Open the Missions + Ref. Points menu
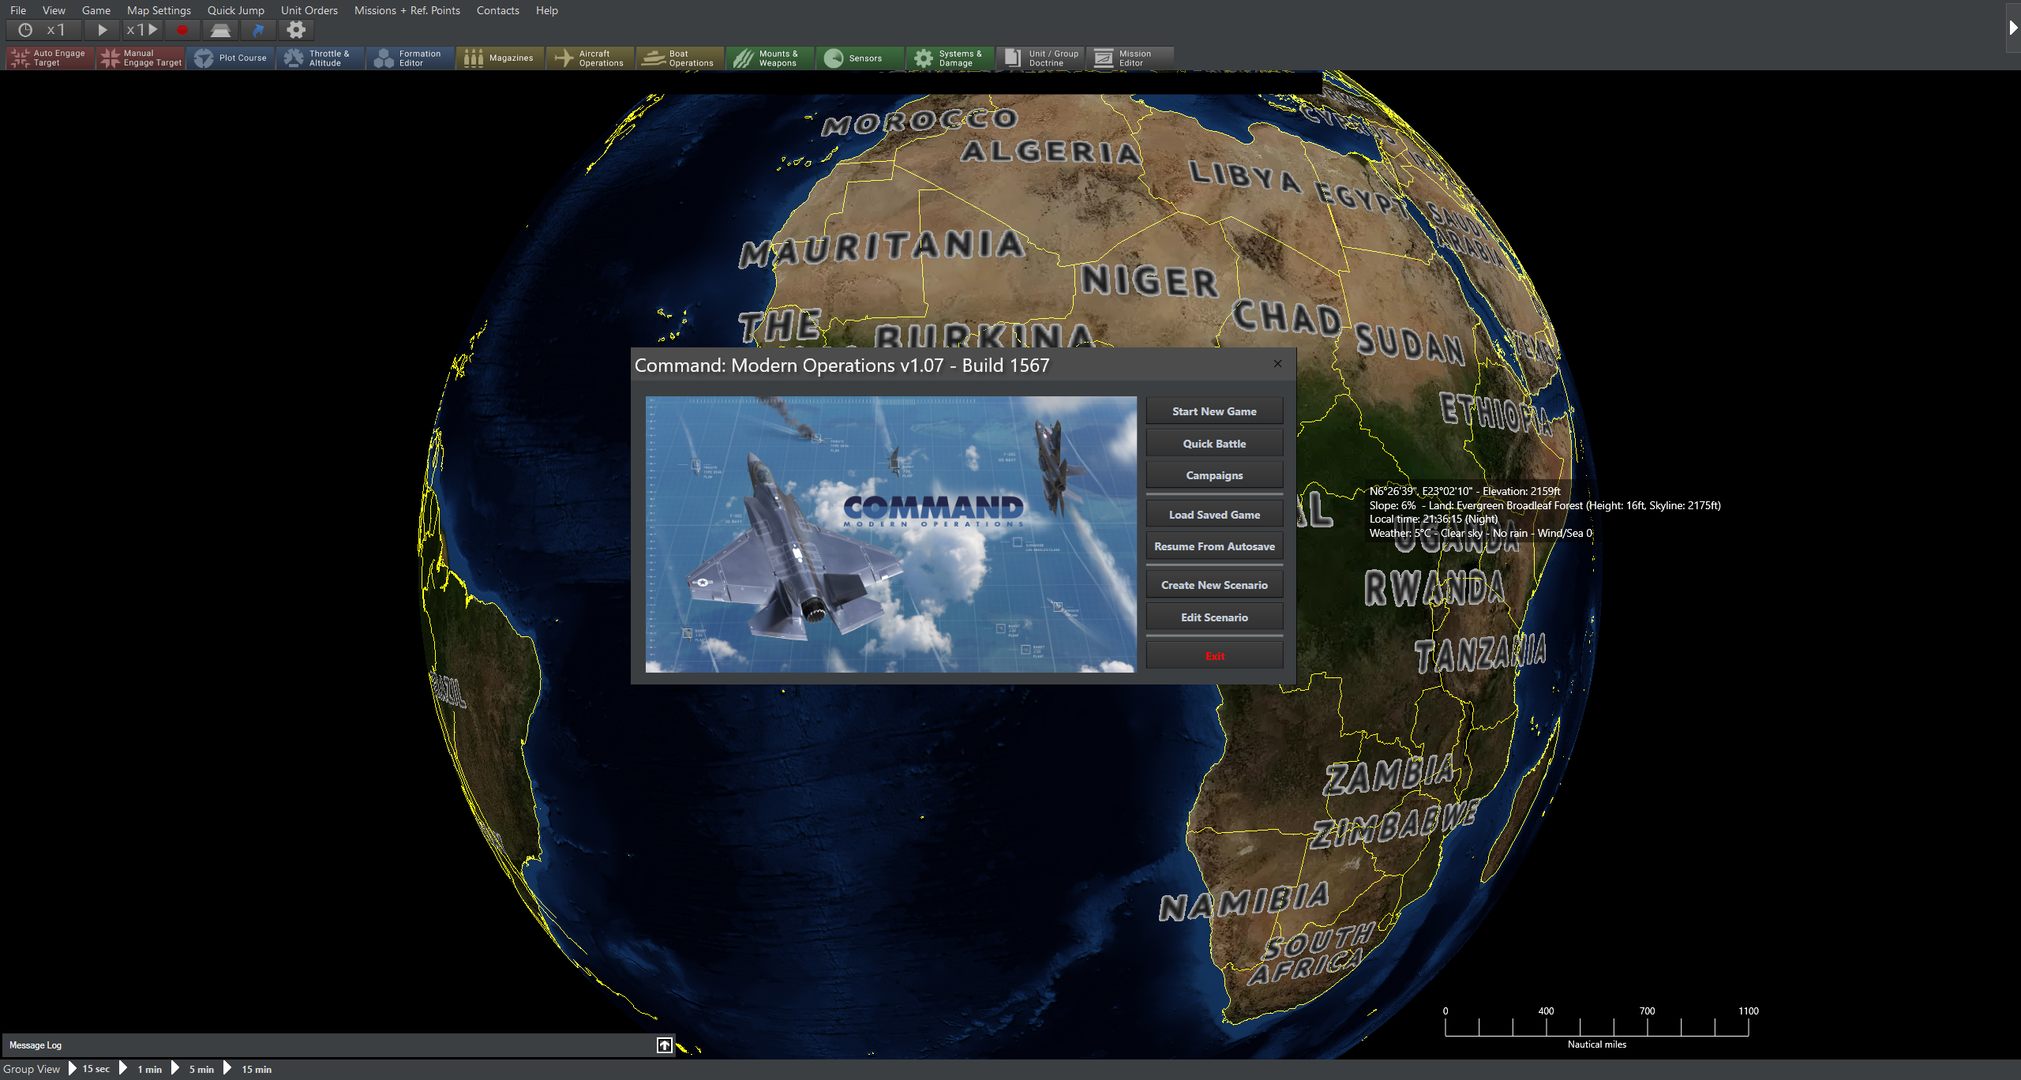The width and height of the screenshot is (2021, 1080). tap(407, 10)
